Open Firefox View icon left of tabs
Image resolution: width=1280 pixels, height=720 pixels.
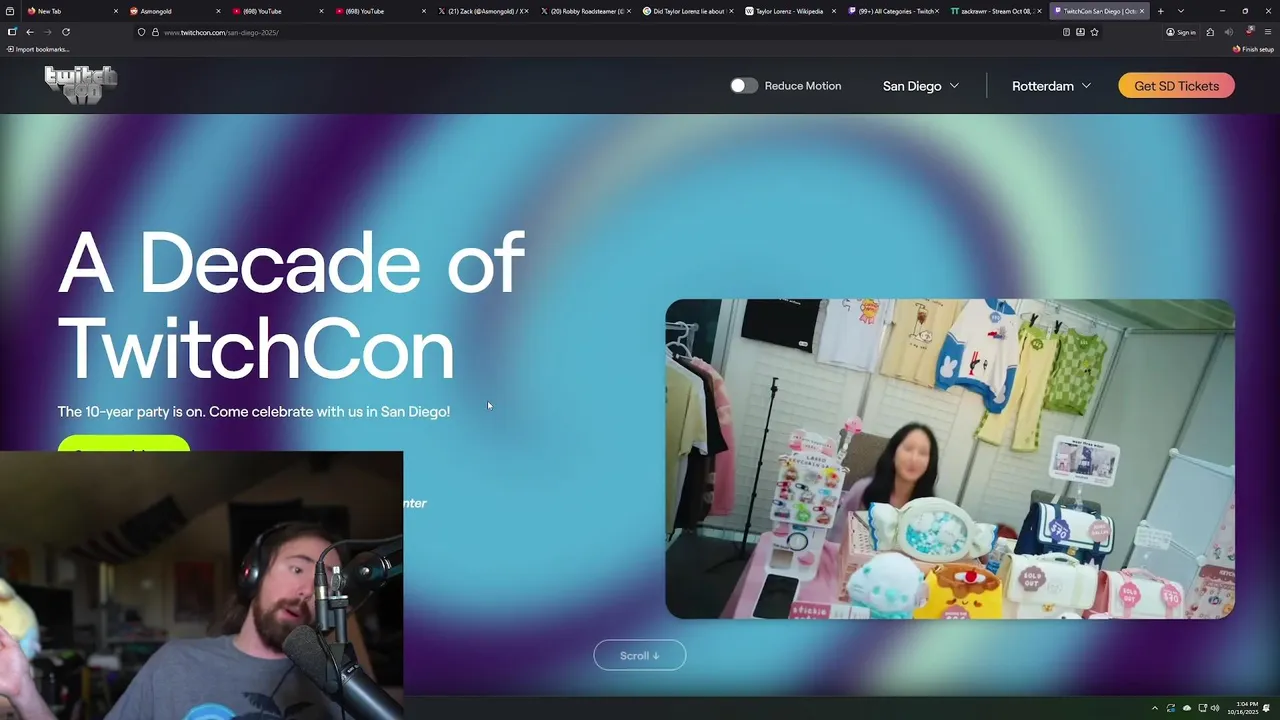[10, 11]
